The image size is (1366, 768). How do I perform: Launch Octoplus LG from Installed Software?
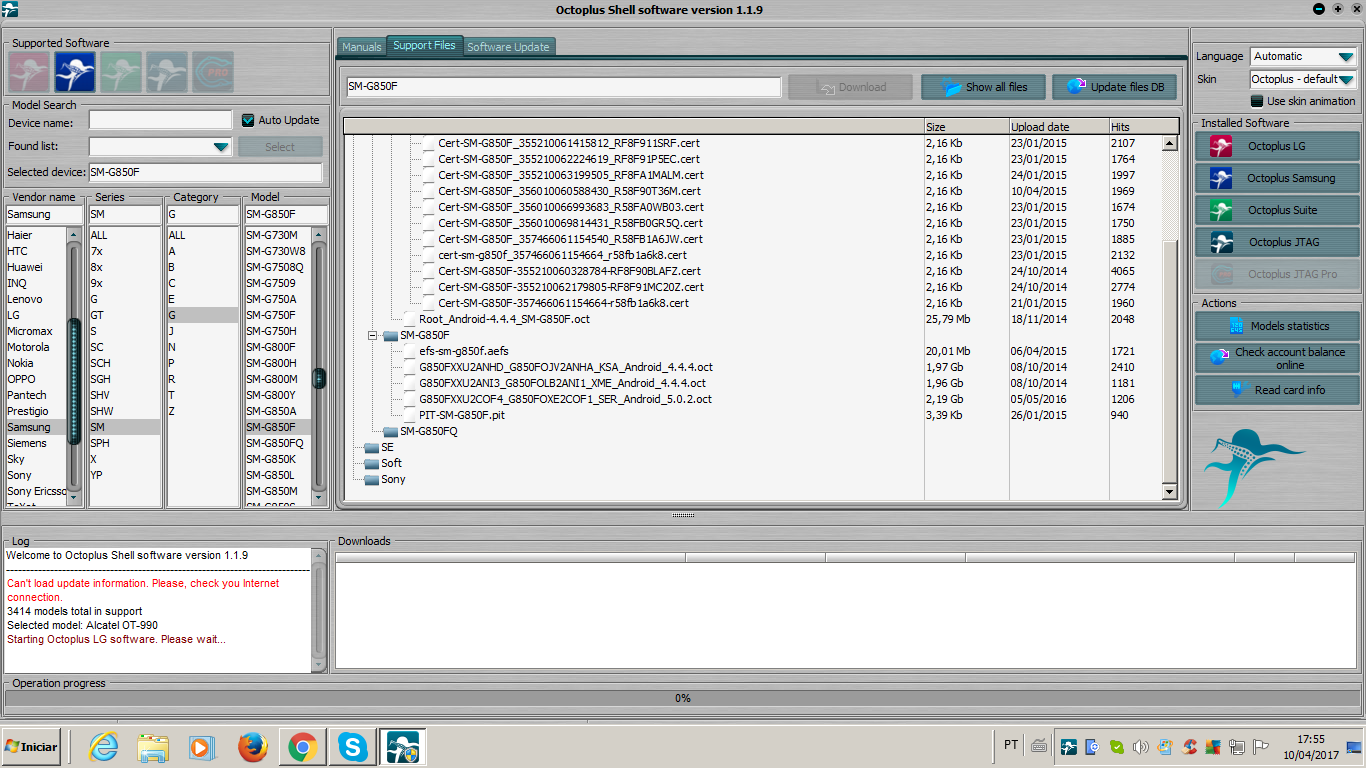[1277, 146]
